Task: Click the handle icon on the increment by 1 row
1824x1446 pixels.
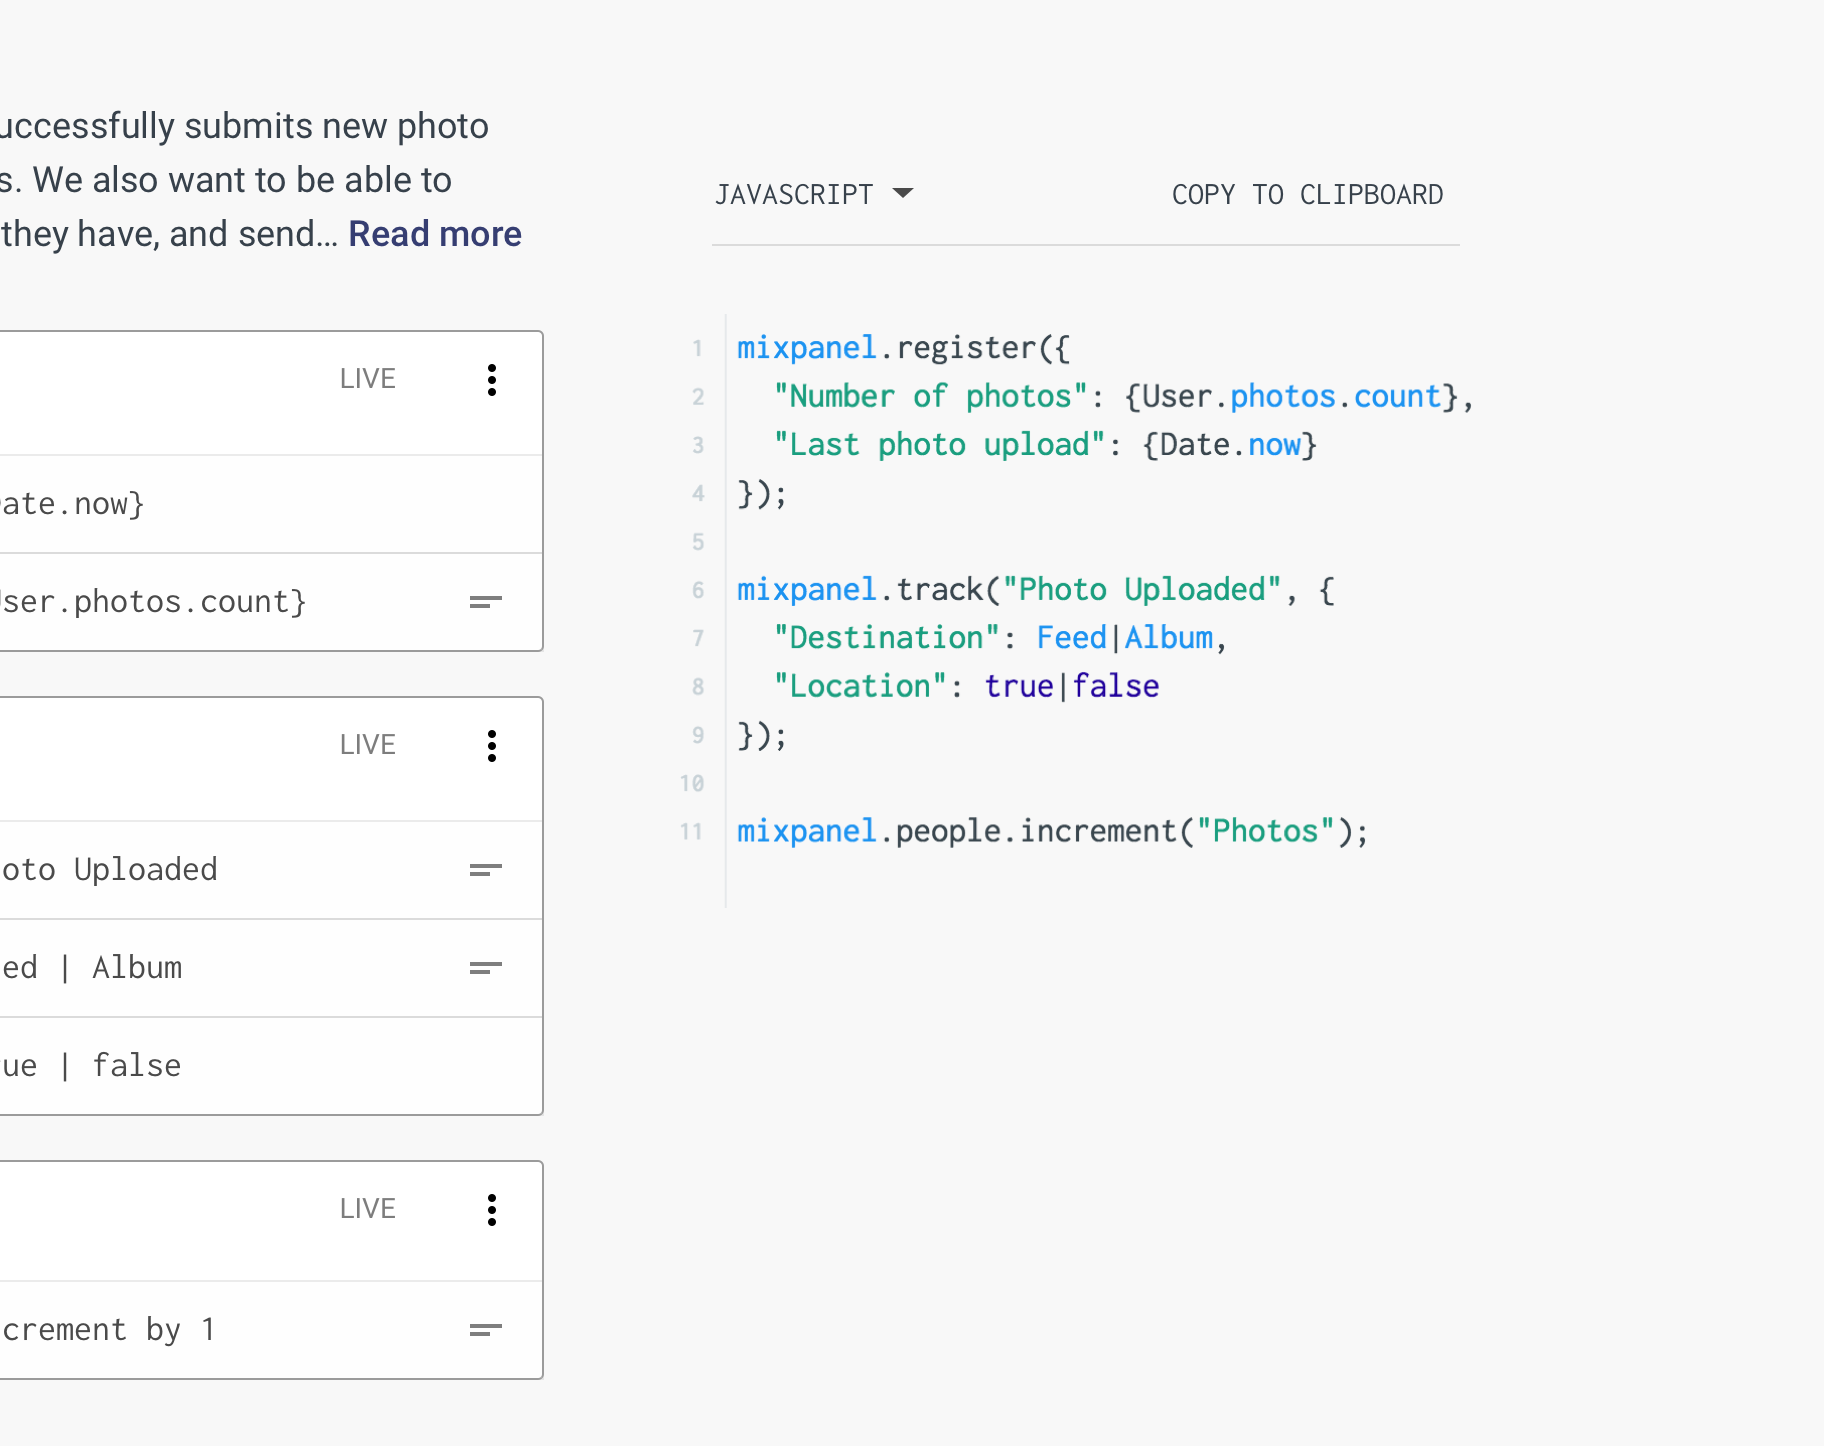Action: click(485, 1330)
